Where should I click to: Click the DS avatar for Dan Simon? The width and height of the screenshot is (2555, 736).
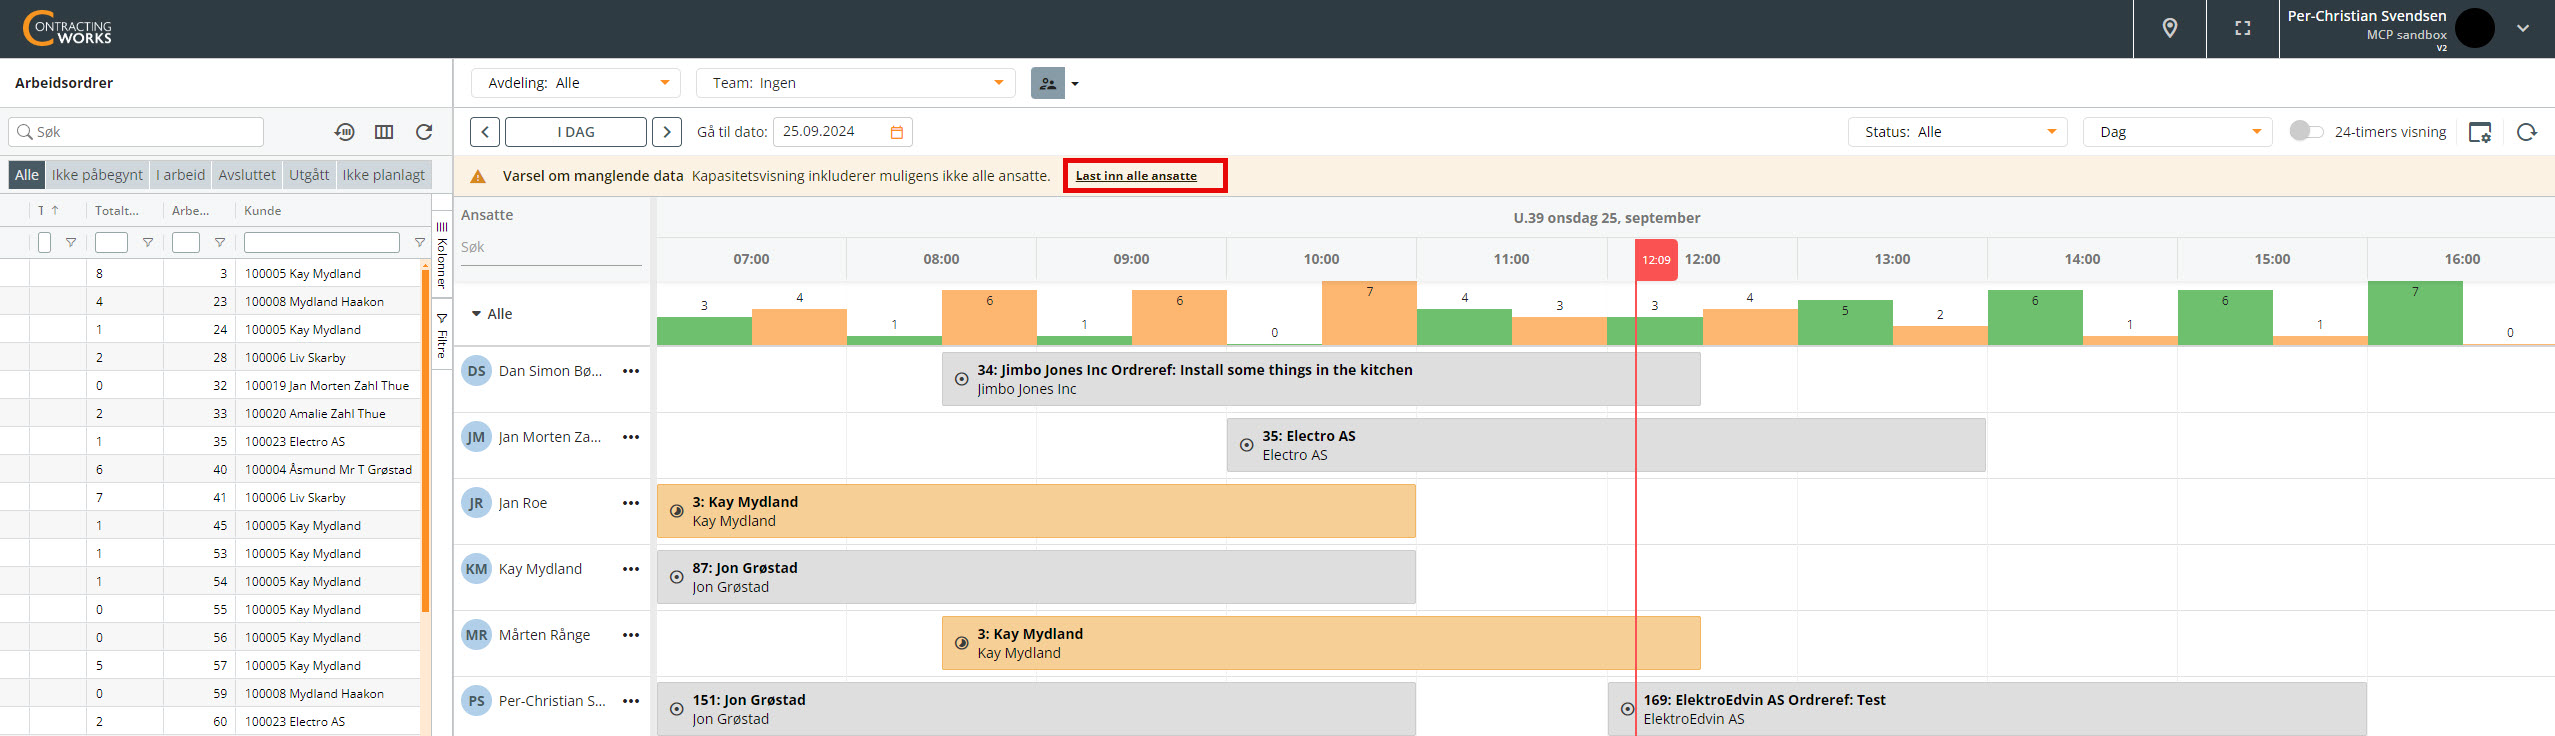pos(476,371)
